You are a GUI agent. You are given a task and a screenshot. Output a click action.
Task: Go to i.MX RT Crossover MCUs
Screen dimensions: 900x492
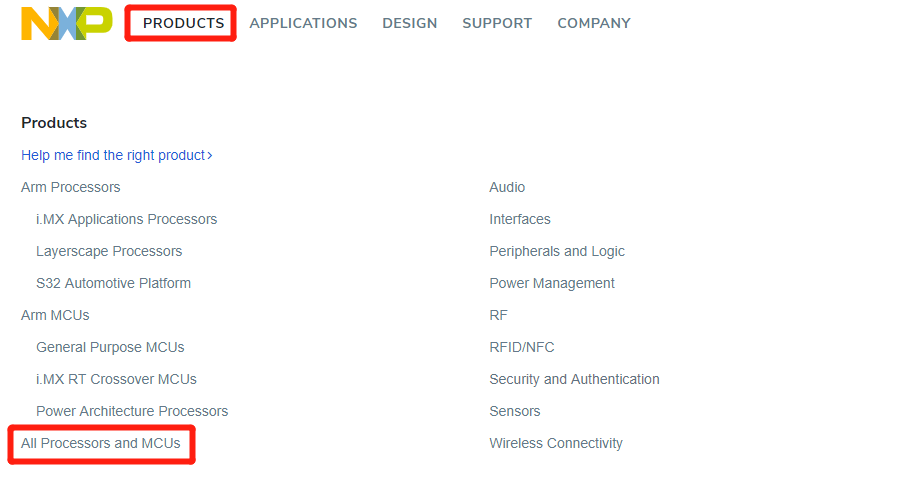[x=116, y=379]
